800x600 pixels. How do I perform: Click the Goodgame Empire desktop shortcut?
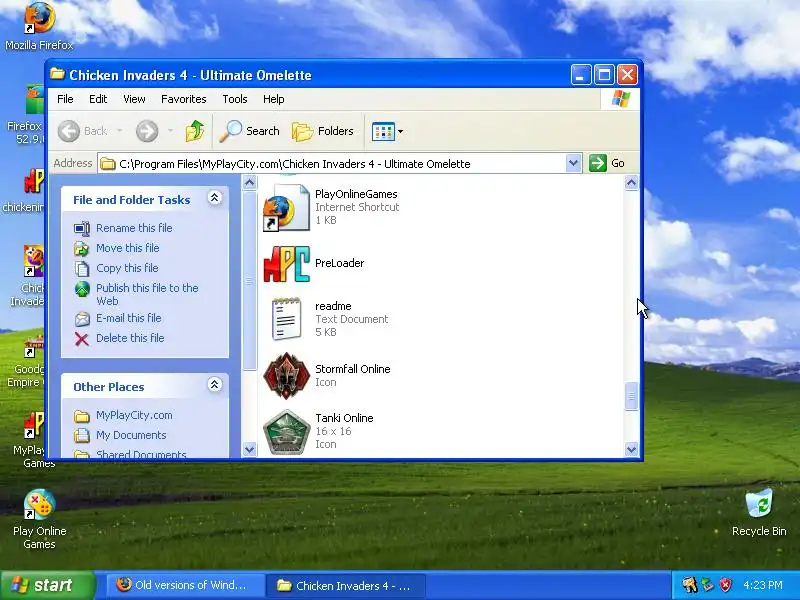(x=27, y=361)
